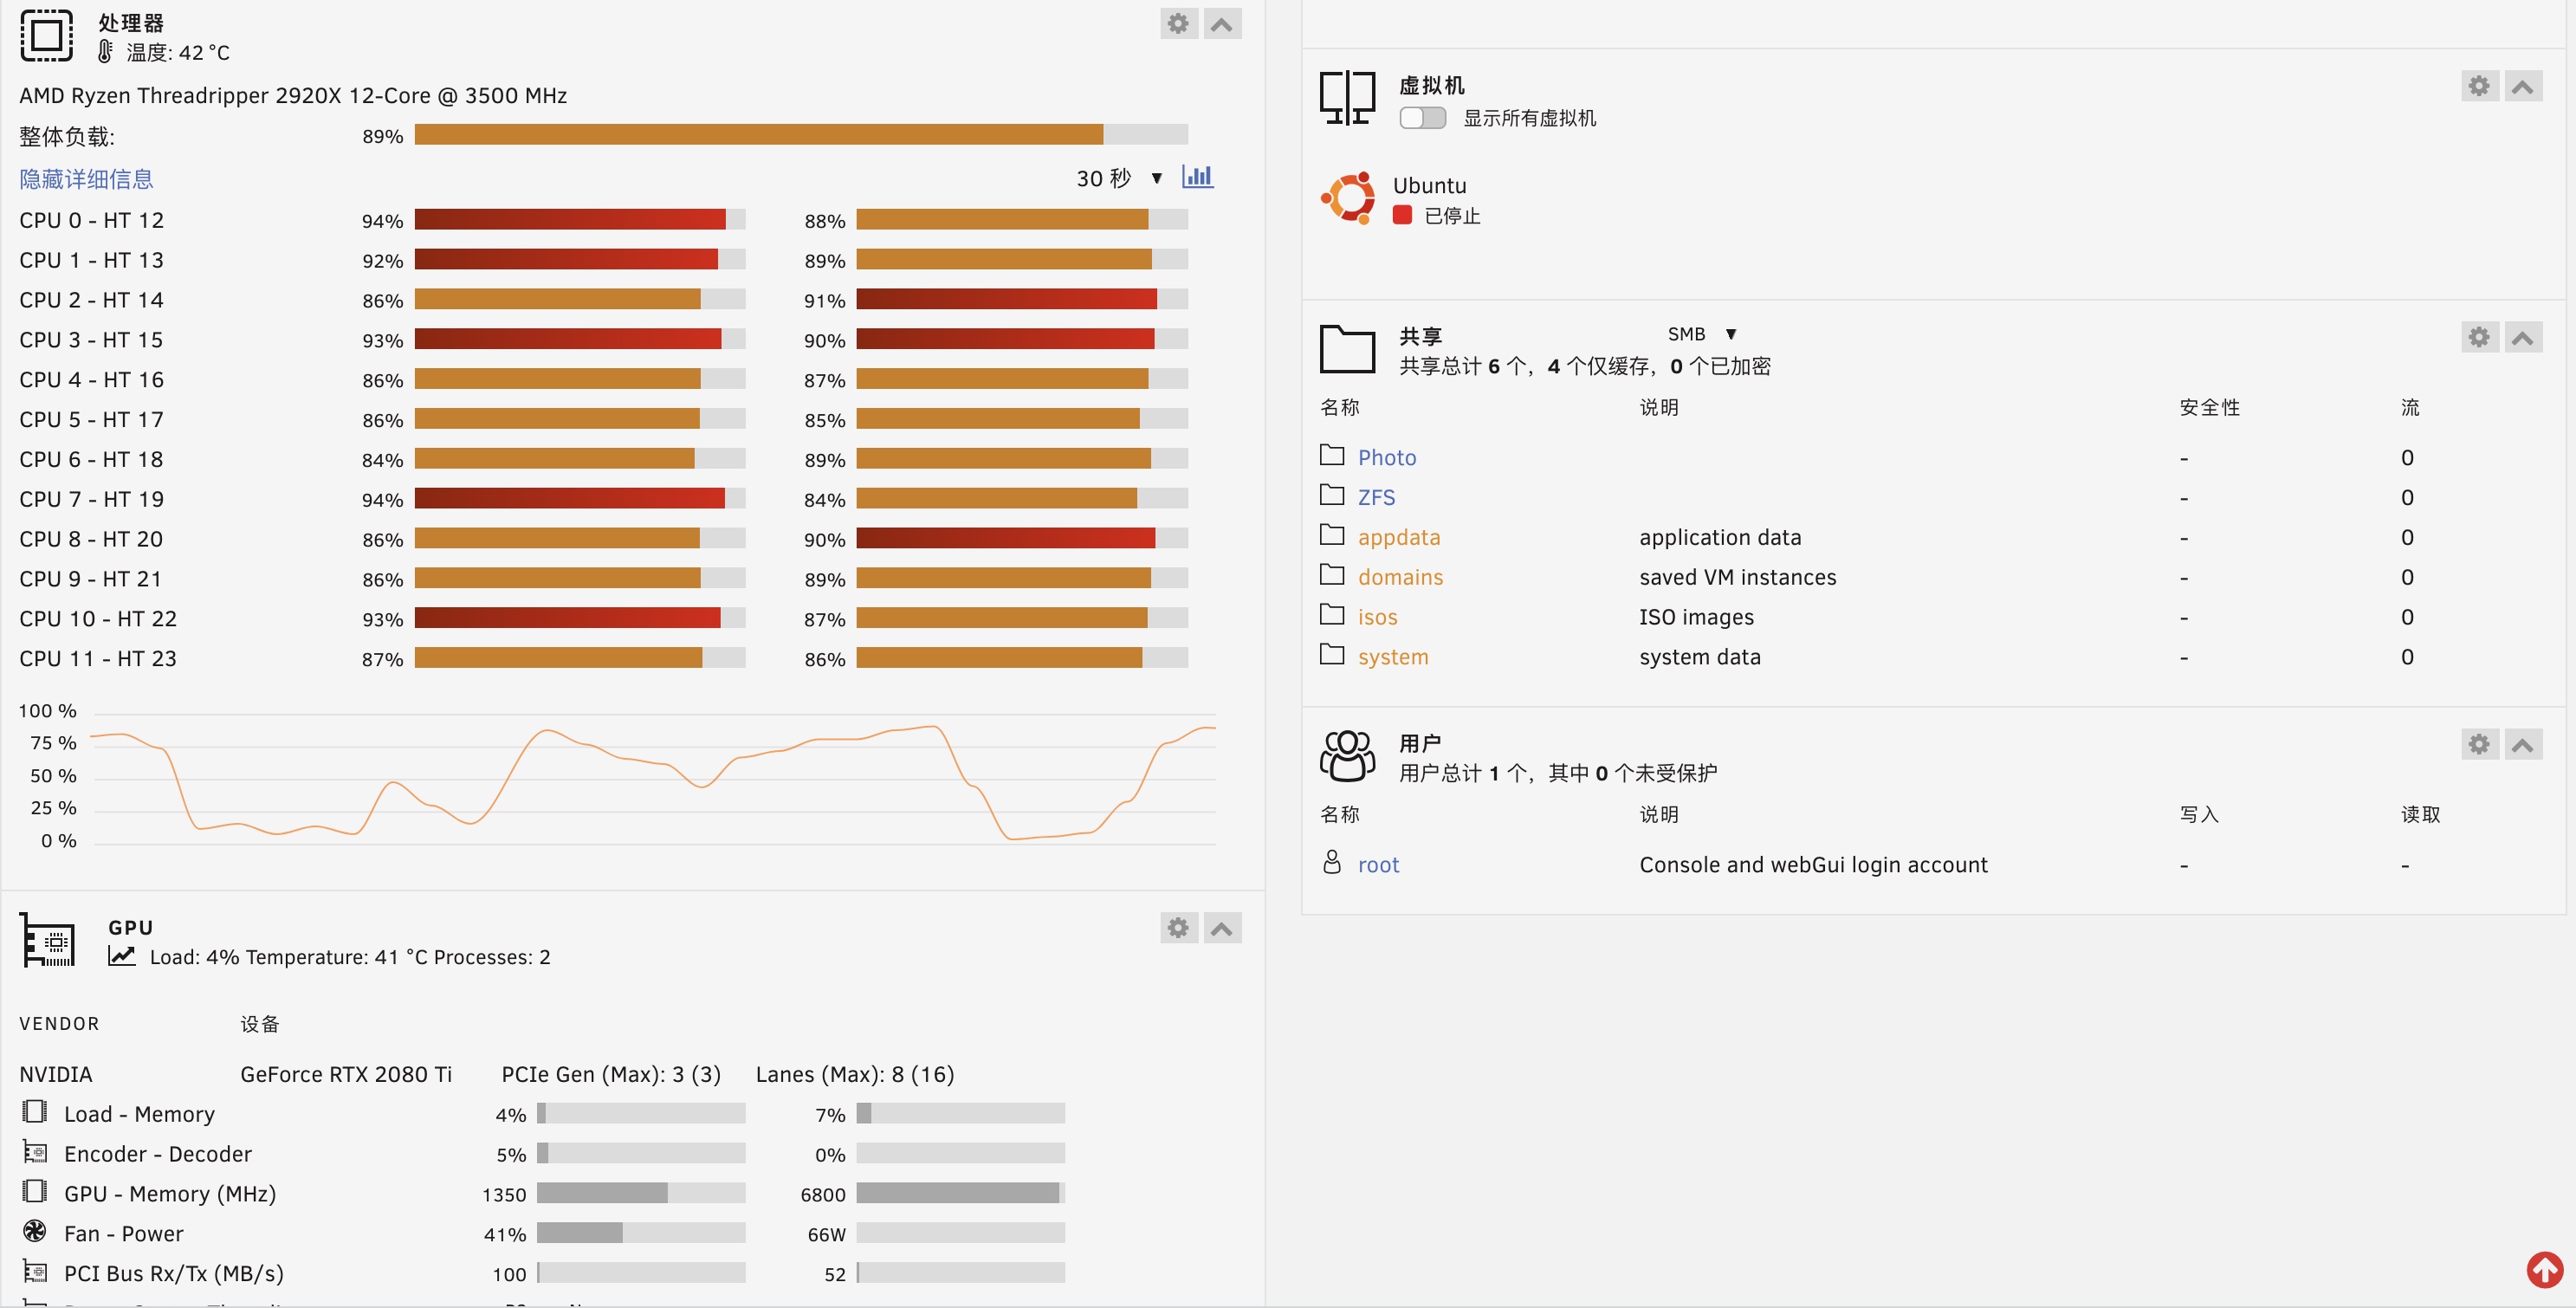Screen dimensions: 2576x1308
Task: Collapse the GPU panel
Action: [x=1221, y=927]
